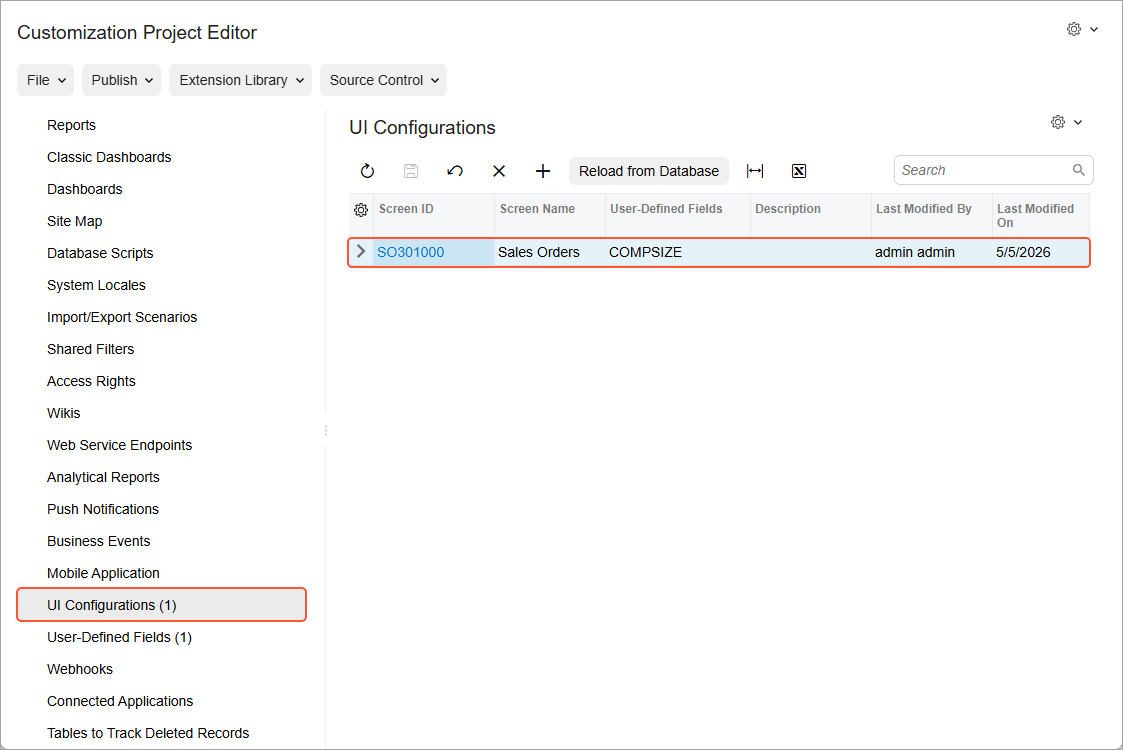Viewport: 1123px width, 750px height.
Task: Select Shared Filters
Action: [x=90, y=350]
